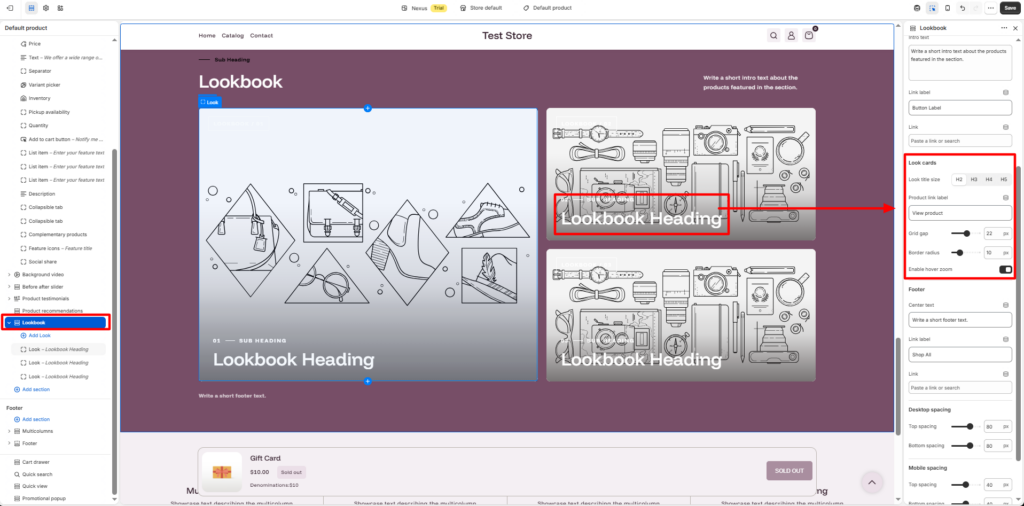Click the Product link label input field

click(x=960, y=213)
